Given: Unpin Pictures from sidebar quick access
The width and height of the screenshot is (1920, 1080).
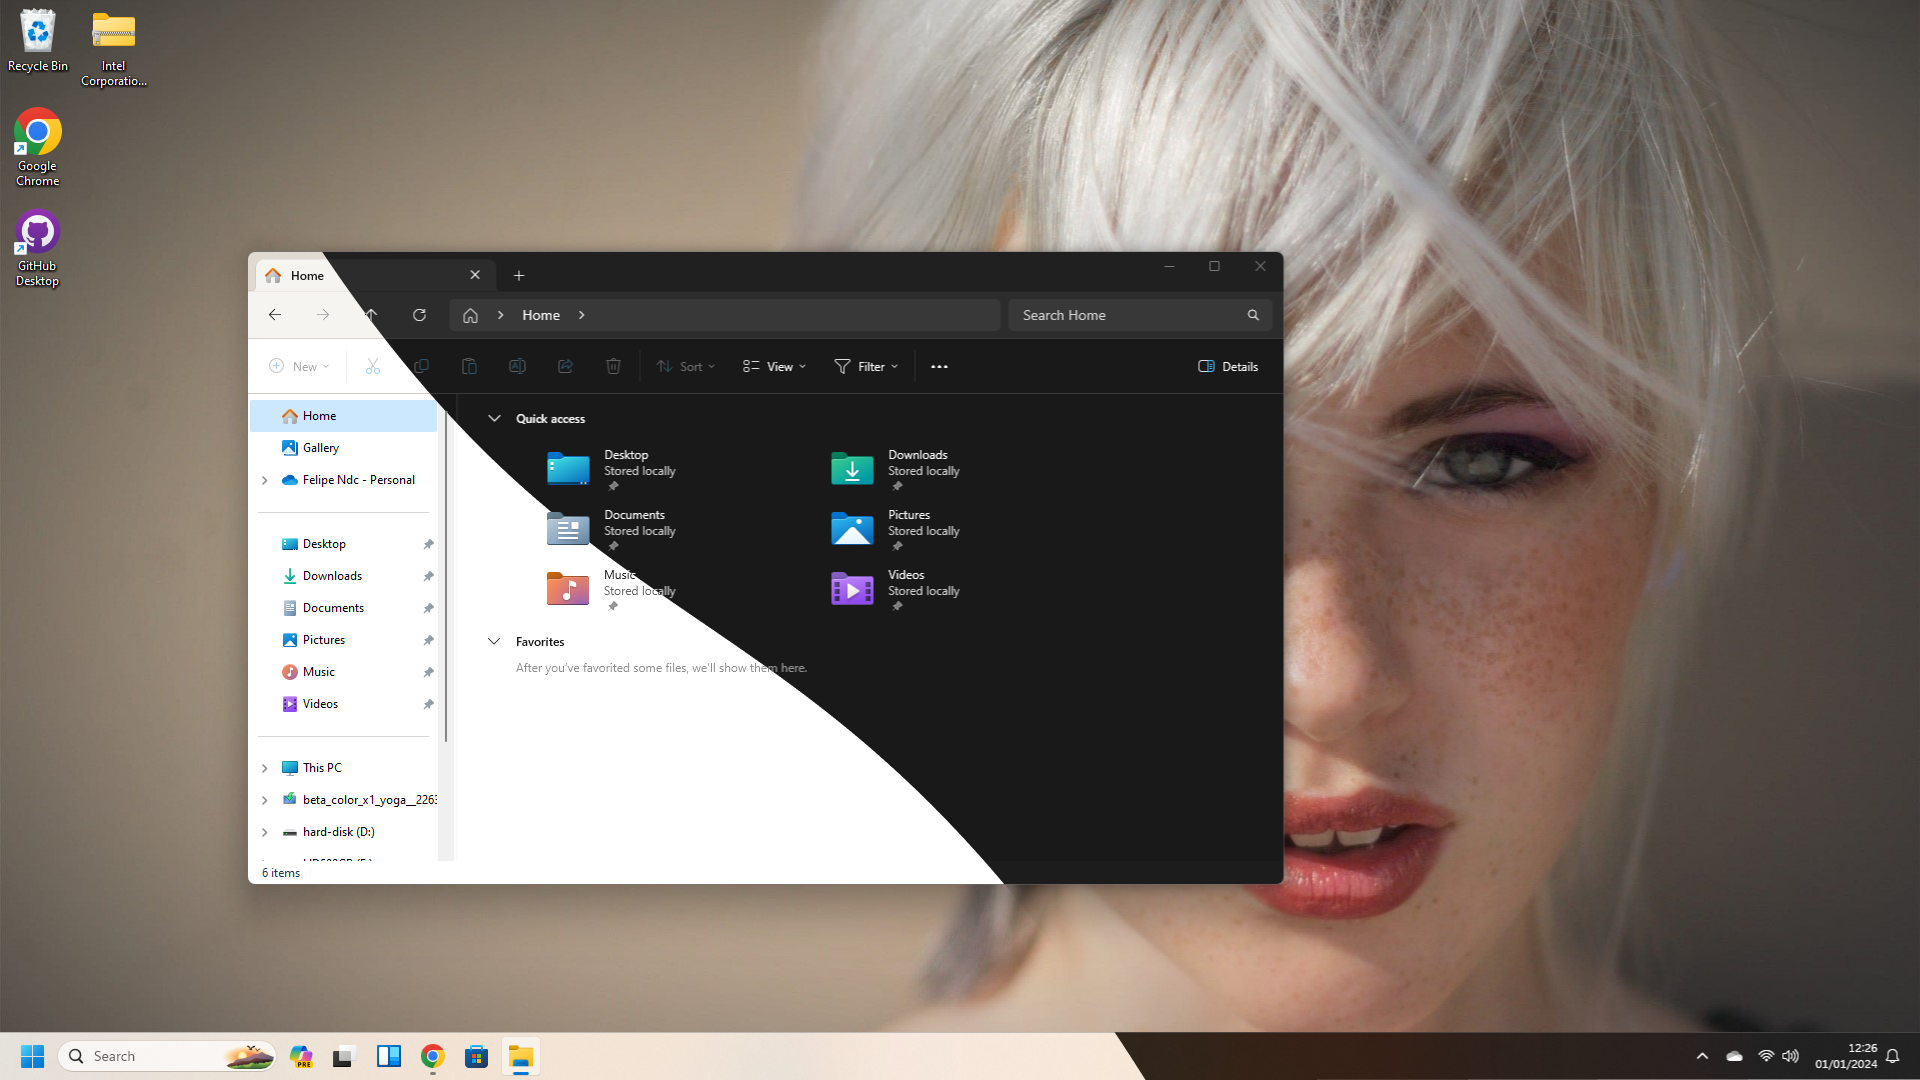Looking at the screenshot, I should coord(428,640).
